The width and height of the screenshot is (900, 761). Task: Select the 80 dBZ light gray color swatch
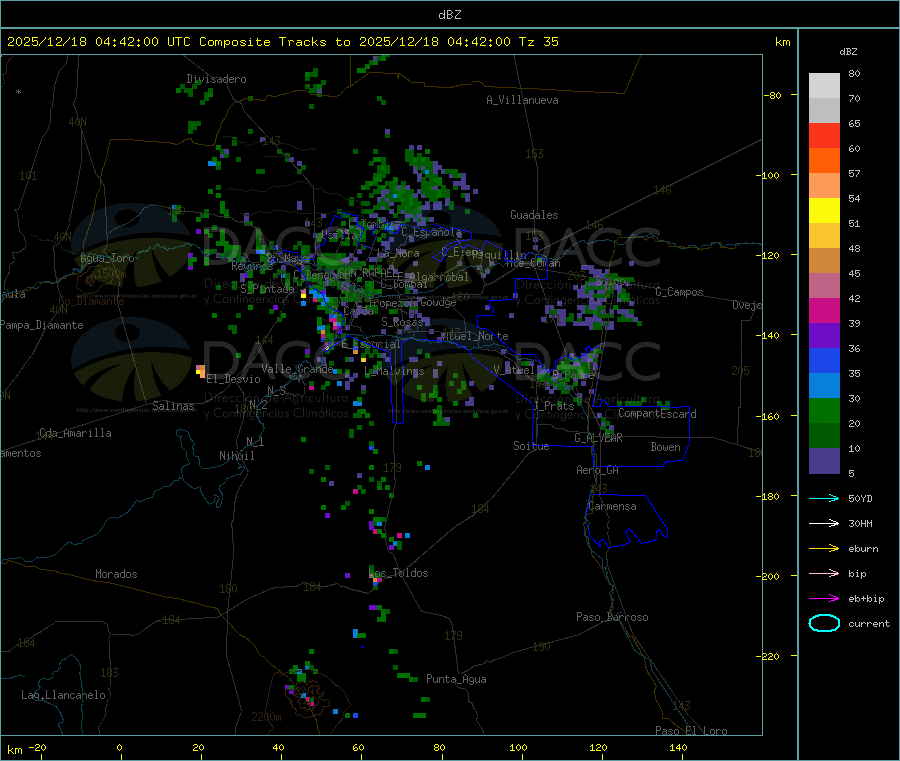tap(824, 86)
